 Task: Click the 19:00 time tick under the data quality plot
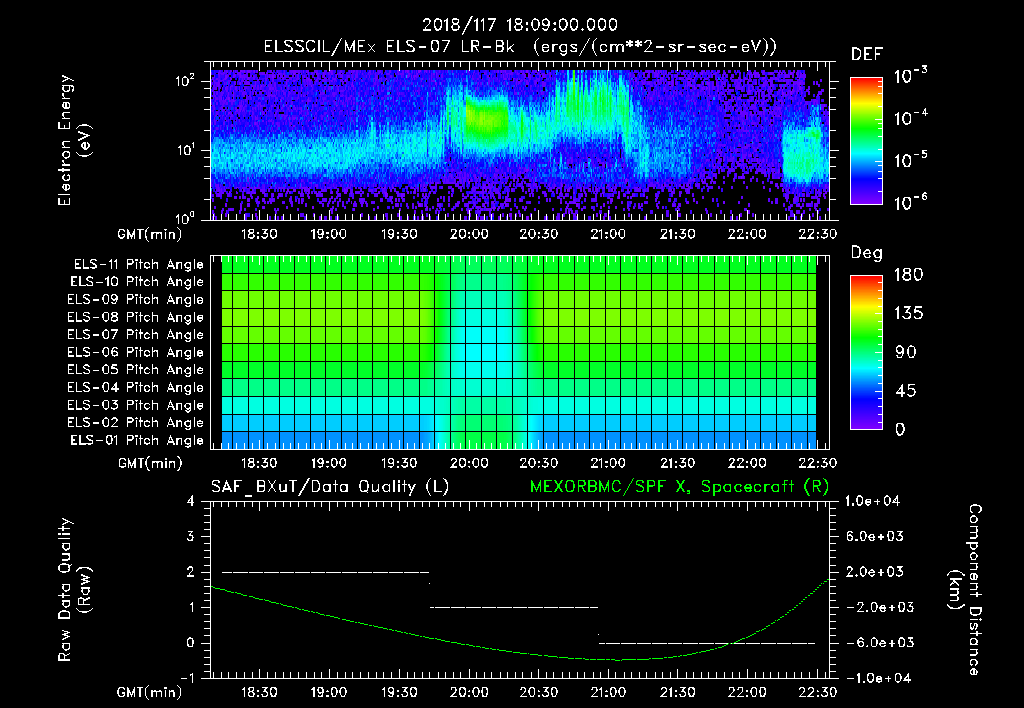tap(328, 692)
